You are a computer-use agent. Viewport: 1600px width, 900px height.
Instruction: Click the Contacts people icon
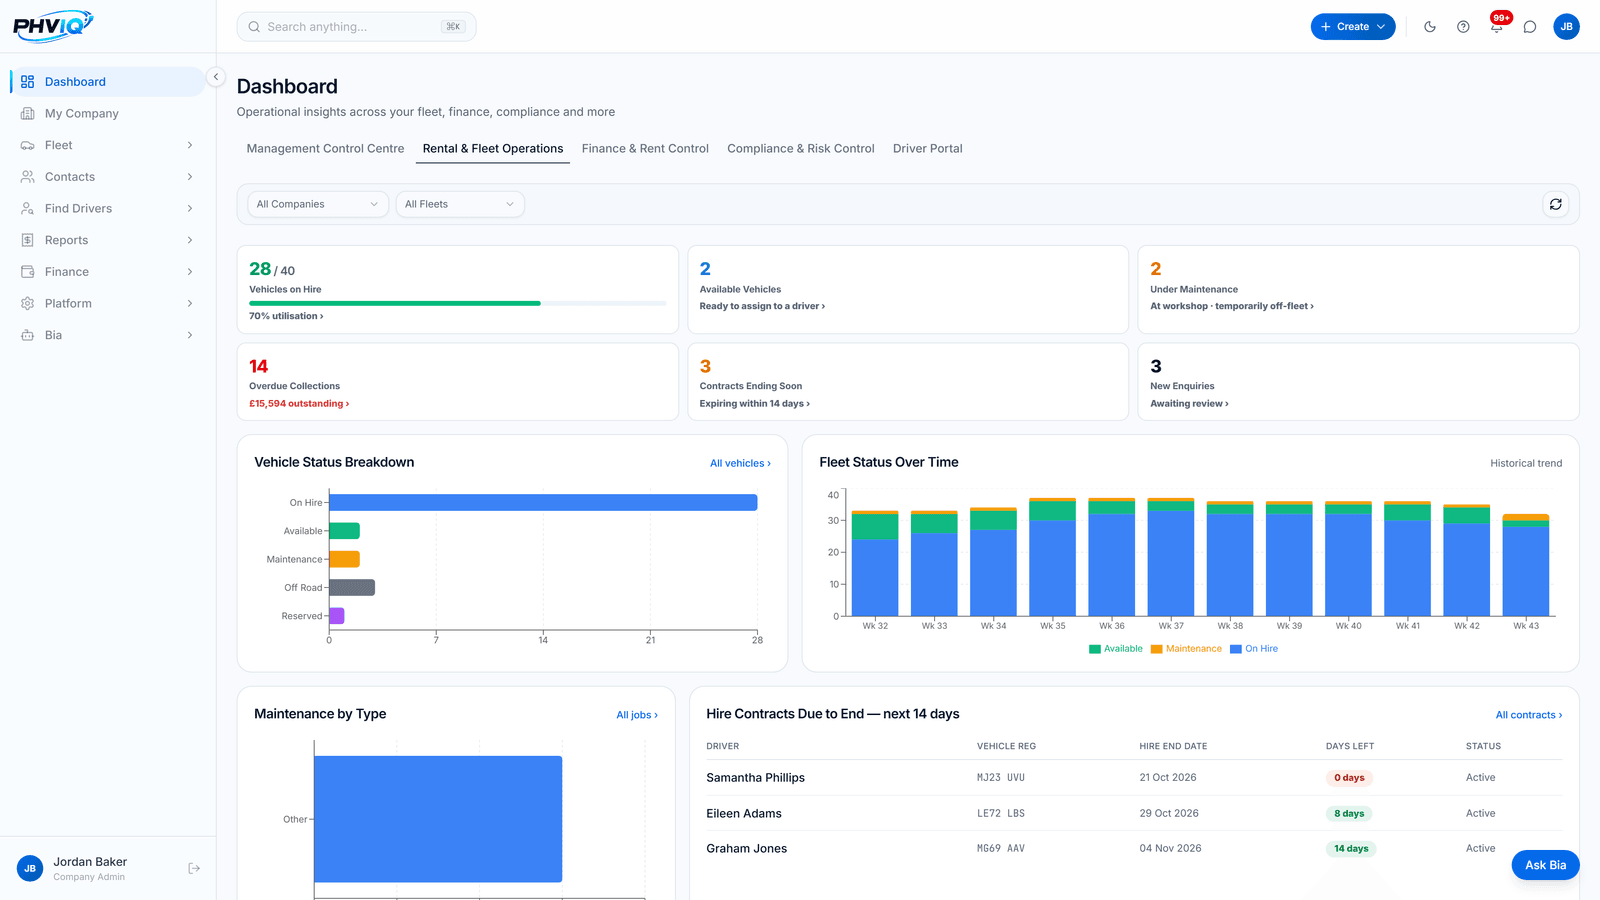click(27, 177)
